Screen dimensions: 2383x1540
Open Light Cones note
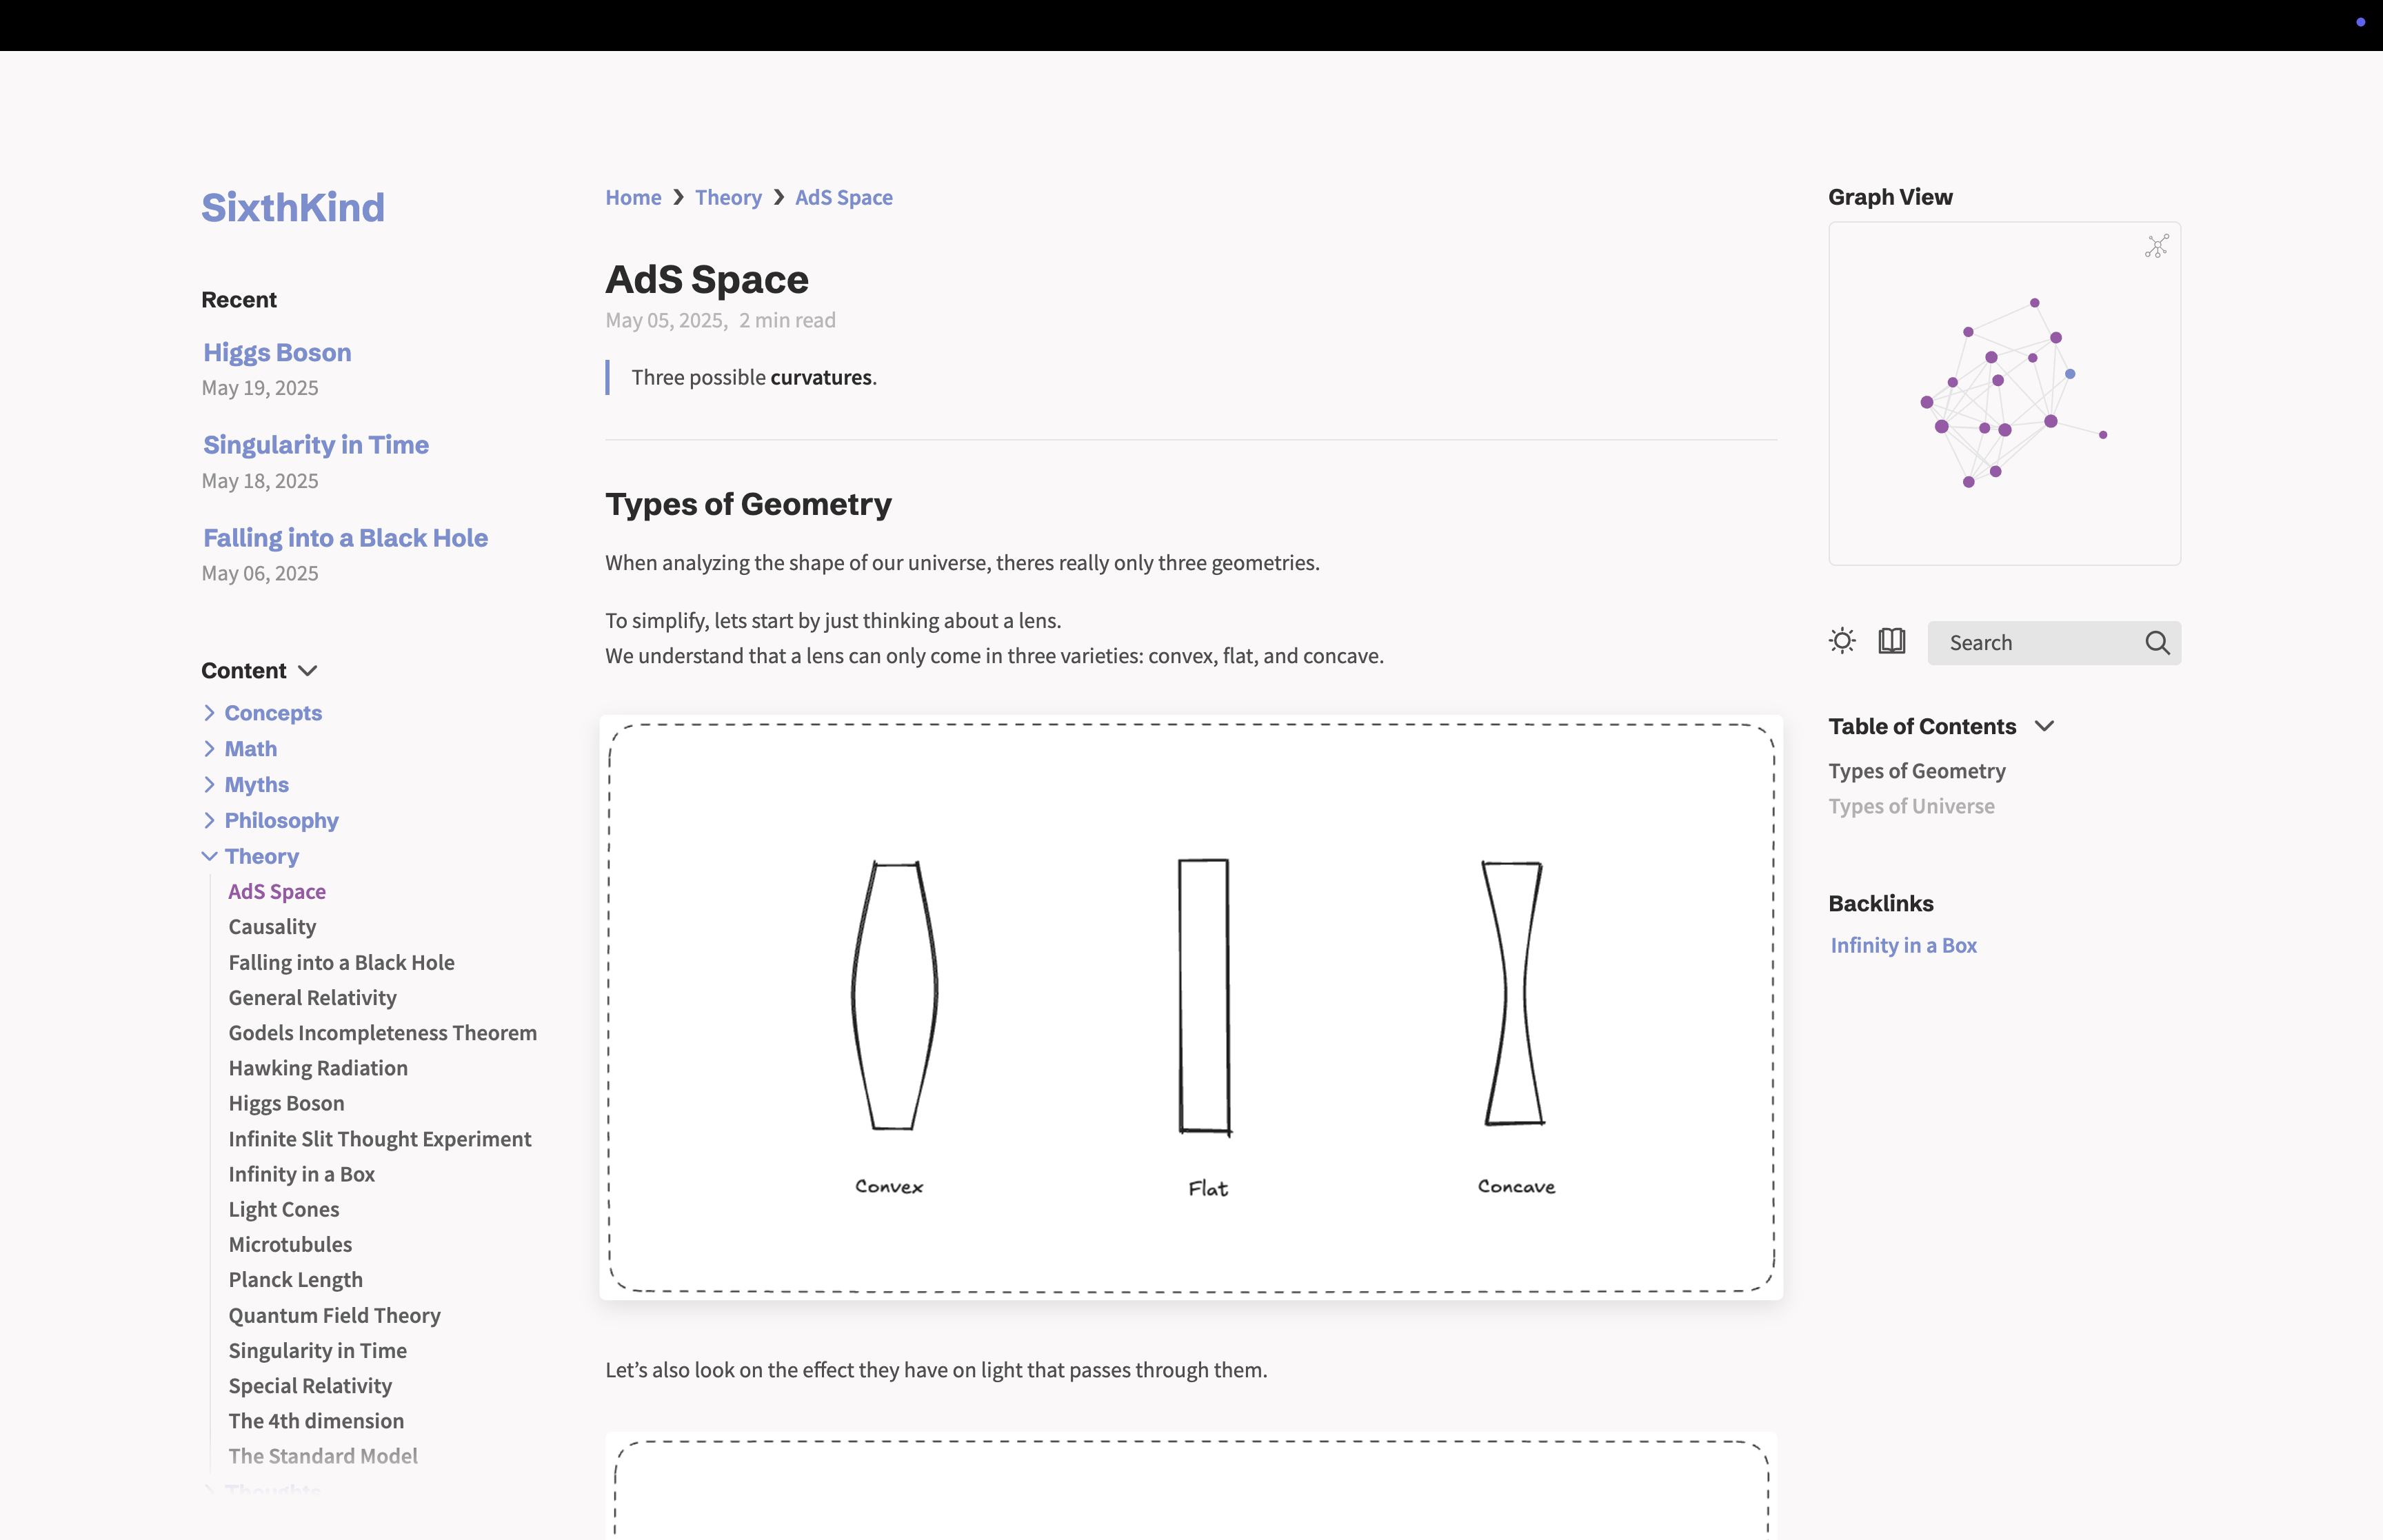[x=284, y=1209]
